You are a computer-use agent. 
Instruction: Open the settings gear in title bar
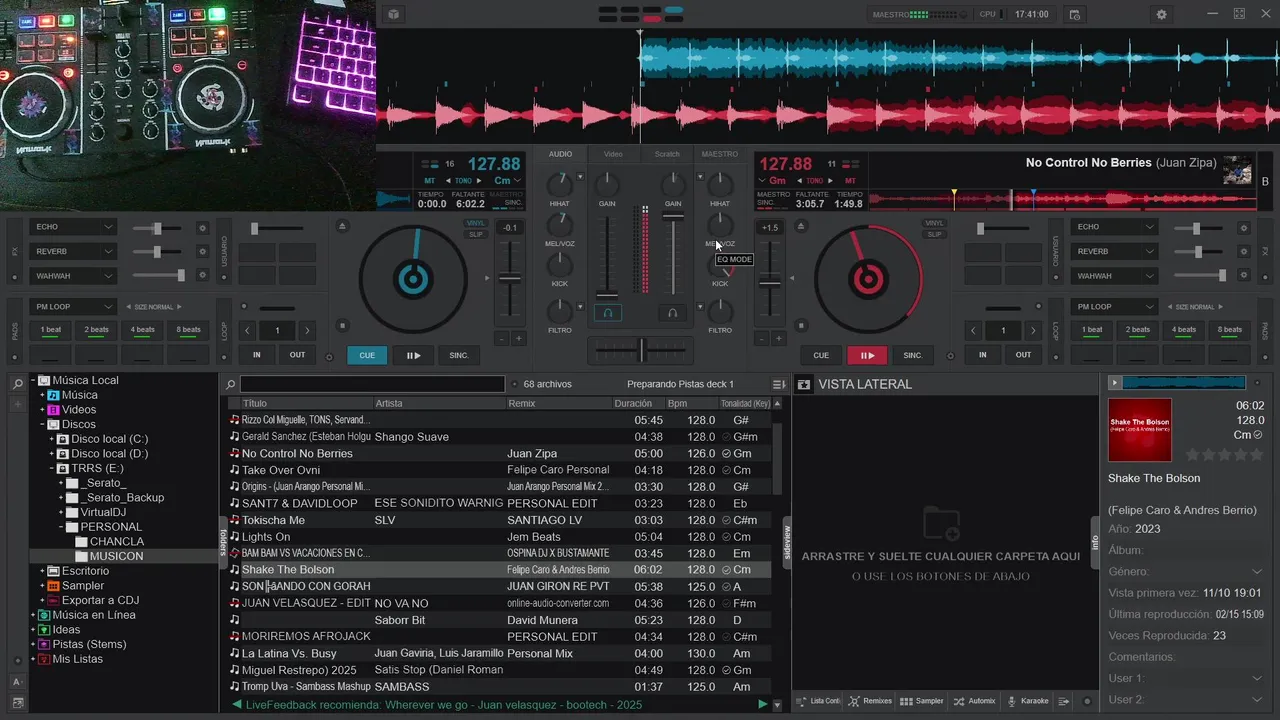pos(1161,14)
